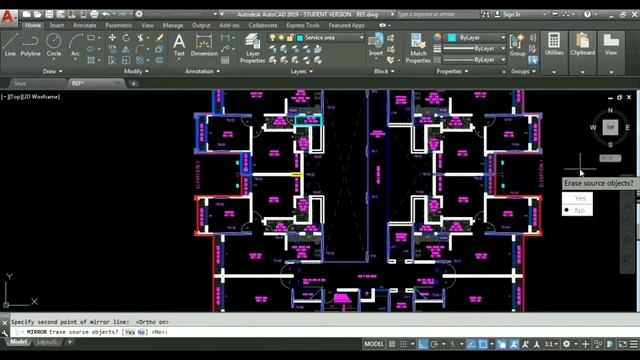The height and width of the screenshot is (360, 640).
Task: Open the Annotate ribbon tab
Action: click(x=84, y=25)
